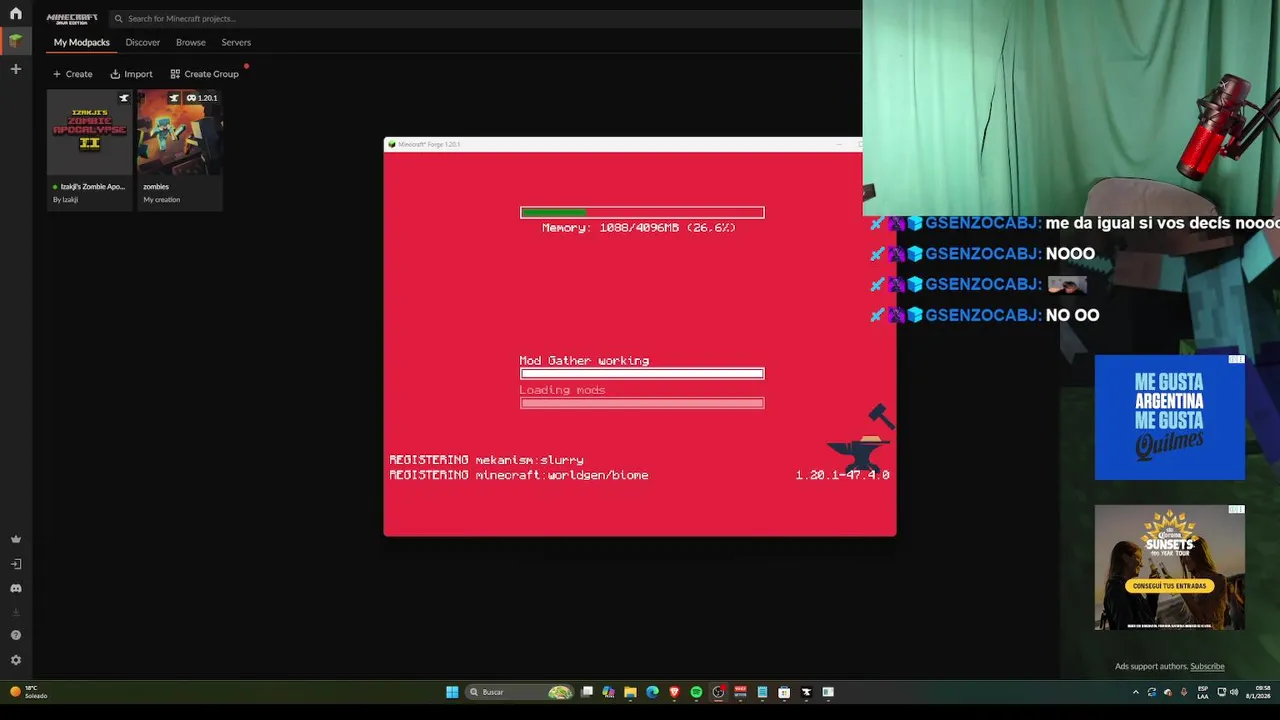
Task: Click the Loading mods progress bar
Action: [642, 403]
